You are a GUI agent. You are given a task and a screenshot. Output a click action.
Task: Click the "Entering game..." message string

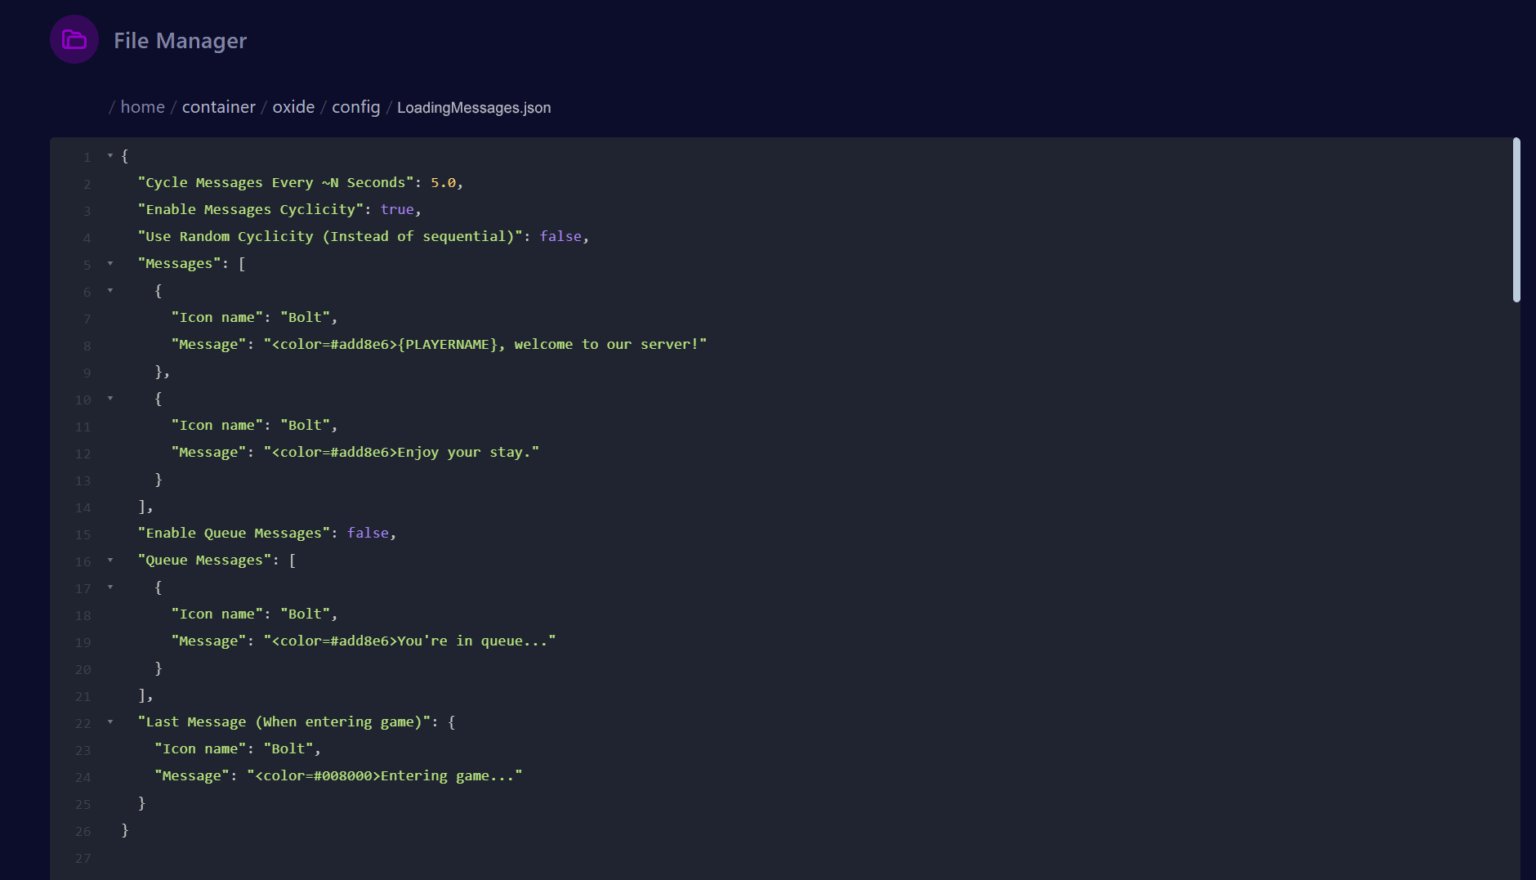(x=385, y=776)
